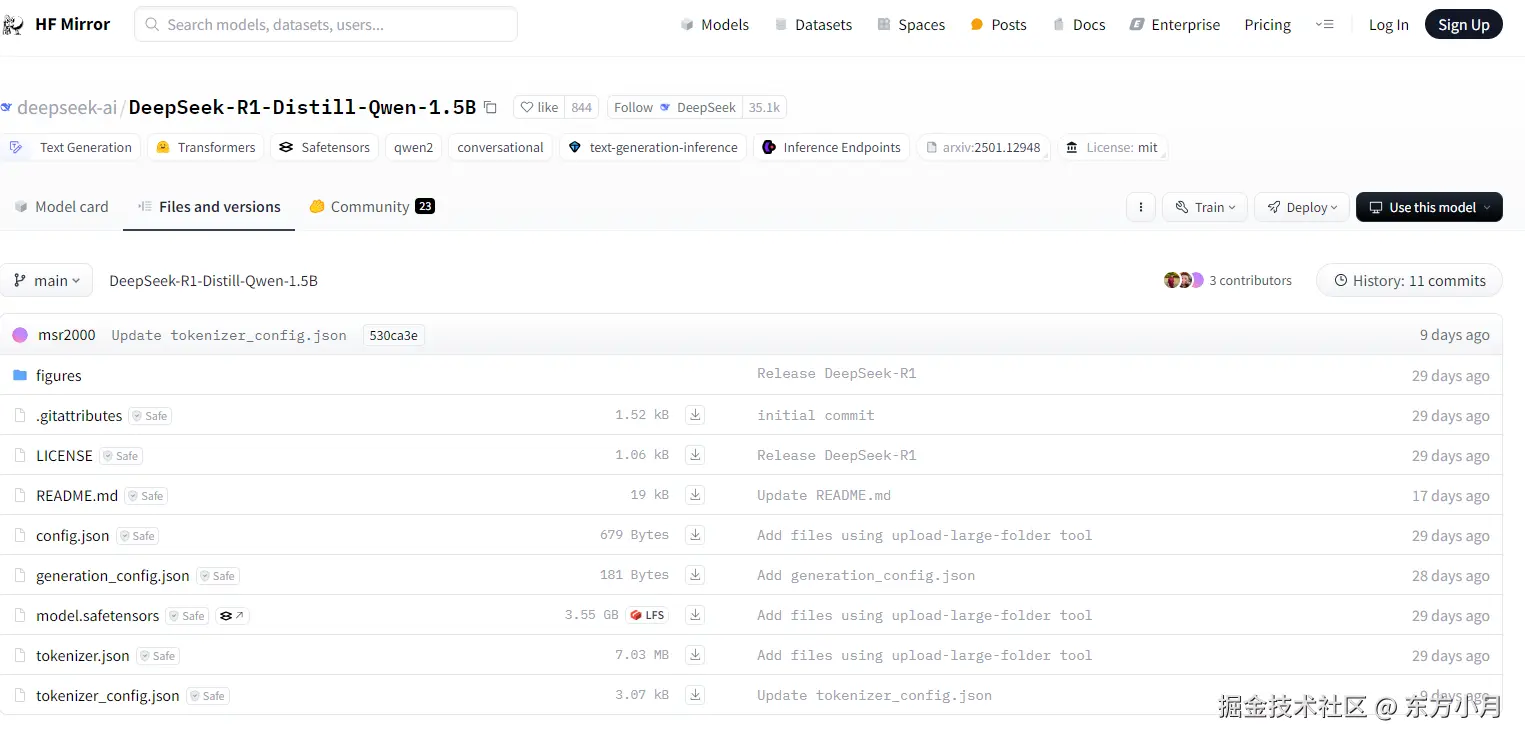Download the .gitattributes file
The height and width of the screenshot is (742, 1525).
pos(695,415)
